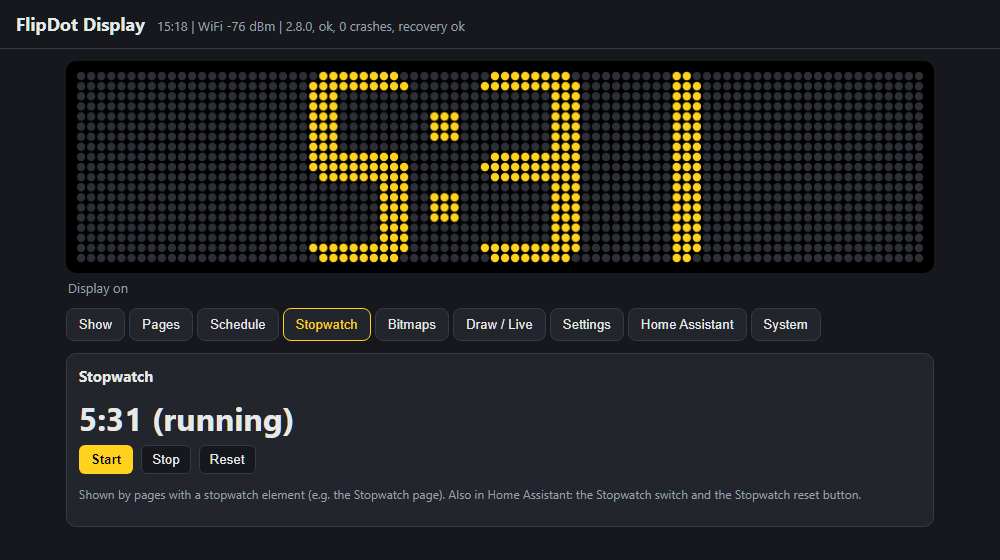Screen dimensions: 1000x560
Task: Click the 'Display on' status text
Action: click(98, 288)
